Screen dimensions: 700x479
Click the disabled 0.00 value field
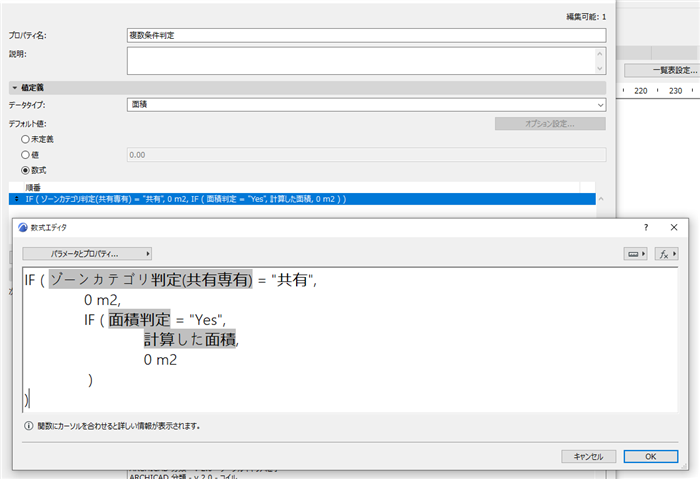click(x=366, y=155)
